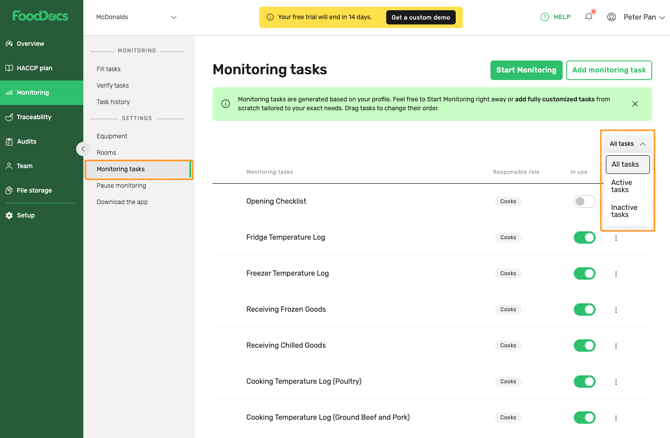This screenshot has width=670, height=438.
Task: Click info icon in green notice
Action: click(x=226, y=104)
